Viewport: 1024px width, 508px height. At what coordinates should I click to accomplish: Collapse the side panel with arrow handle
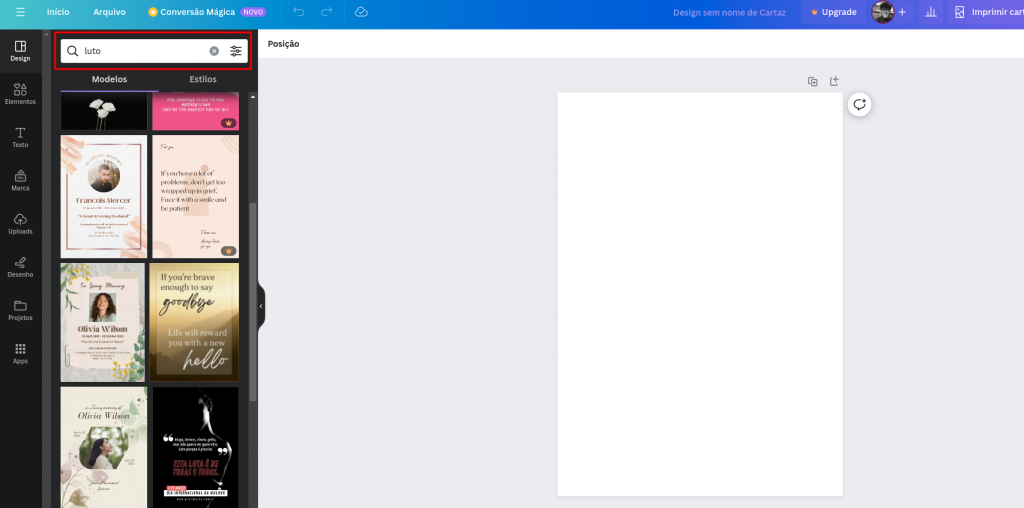click(x=261, y=306)
